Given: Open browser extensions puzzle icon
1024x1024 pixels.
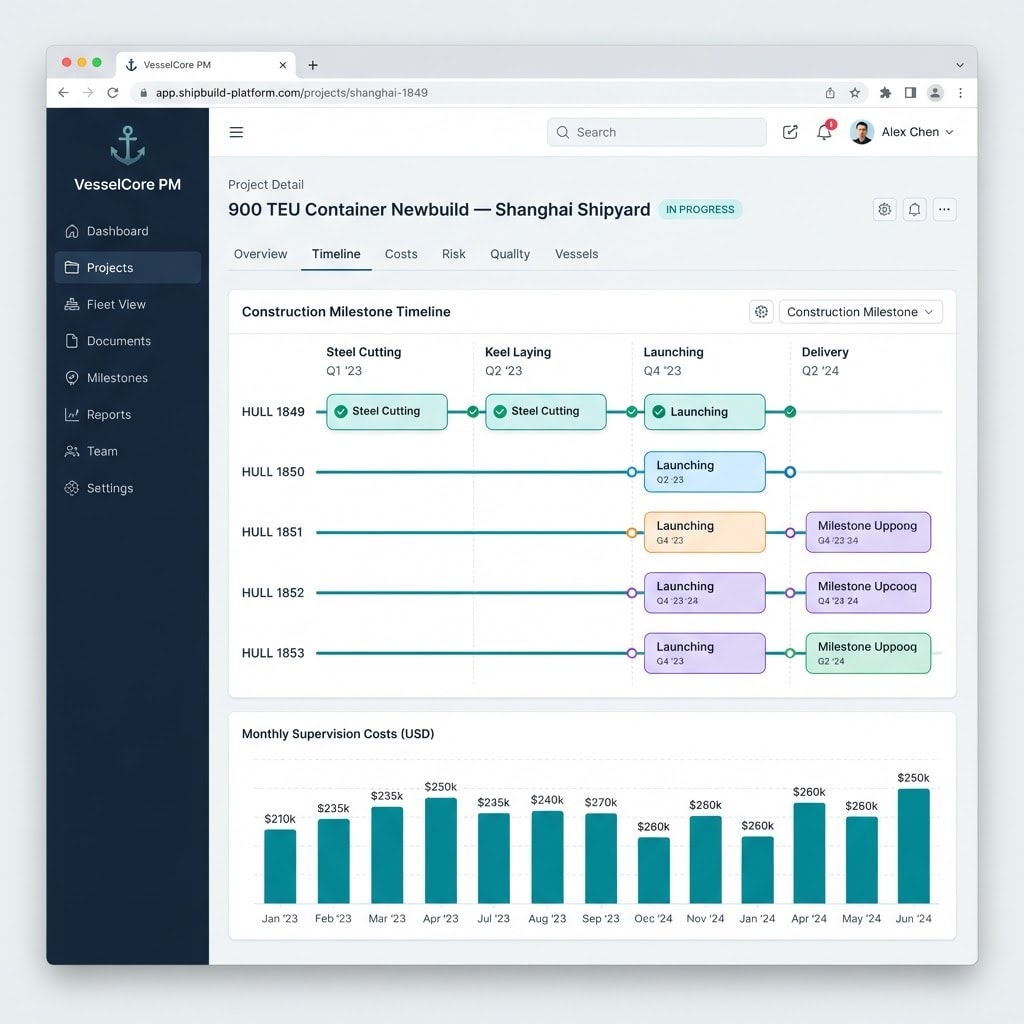Looking at the screenshot, I should coord(886,93).
